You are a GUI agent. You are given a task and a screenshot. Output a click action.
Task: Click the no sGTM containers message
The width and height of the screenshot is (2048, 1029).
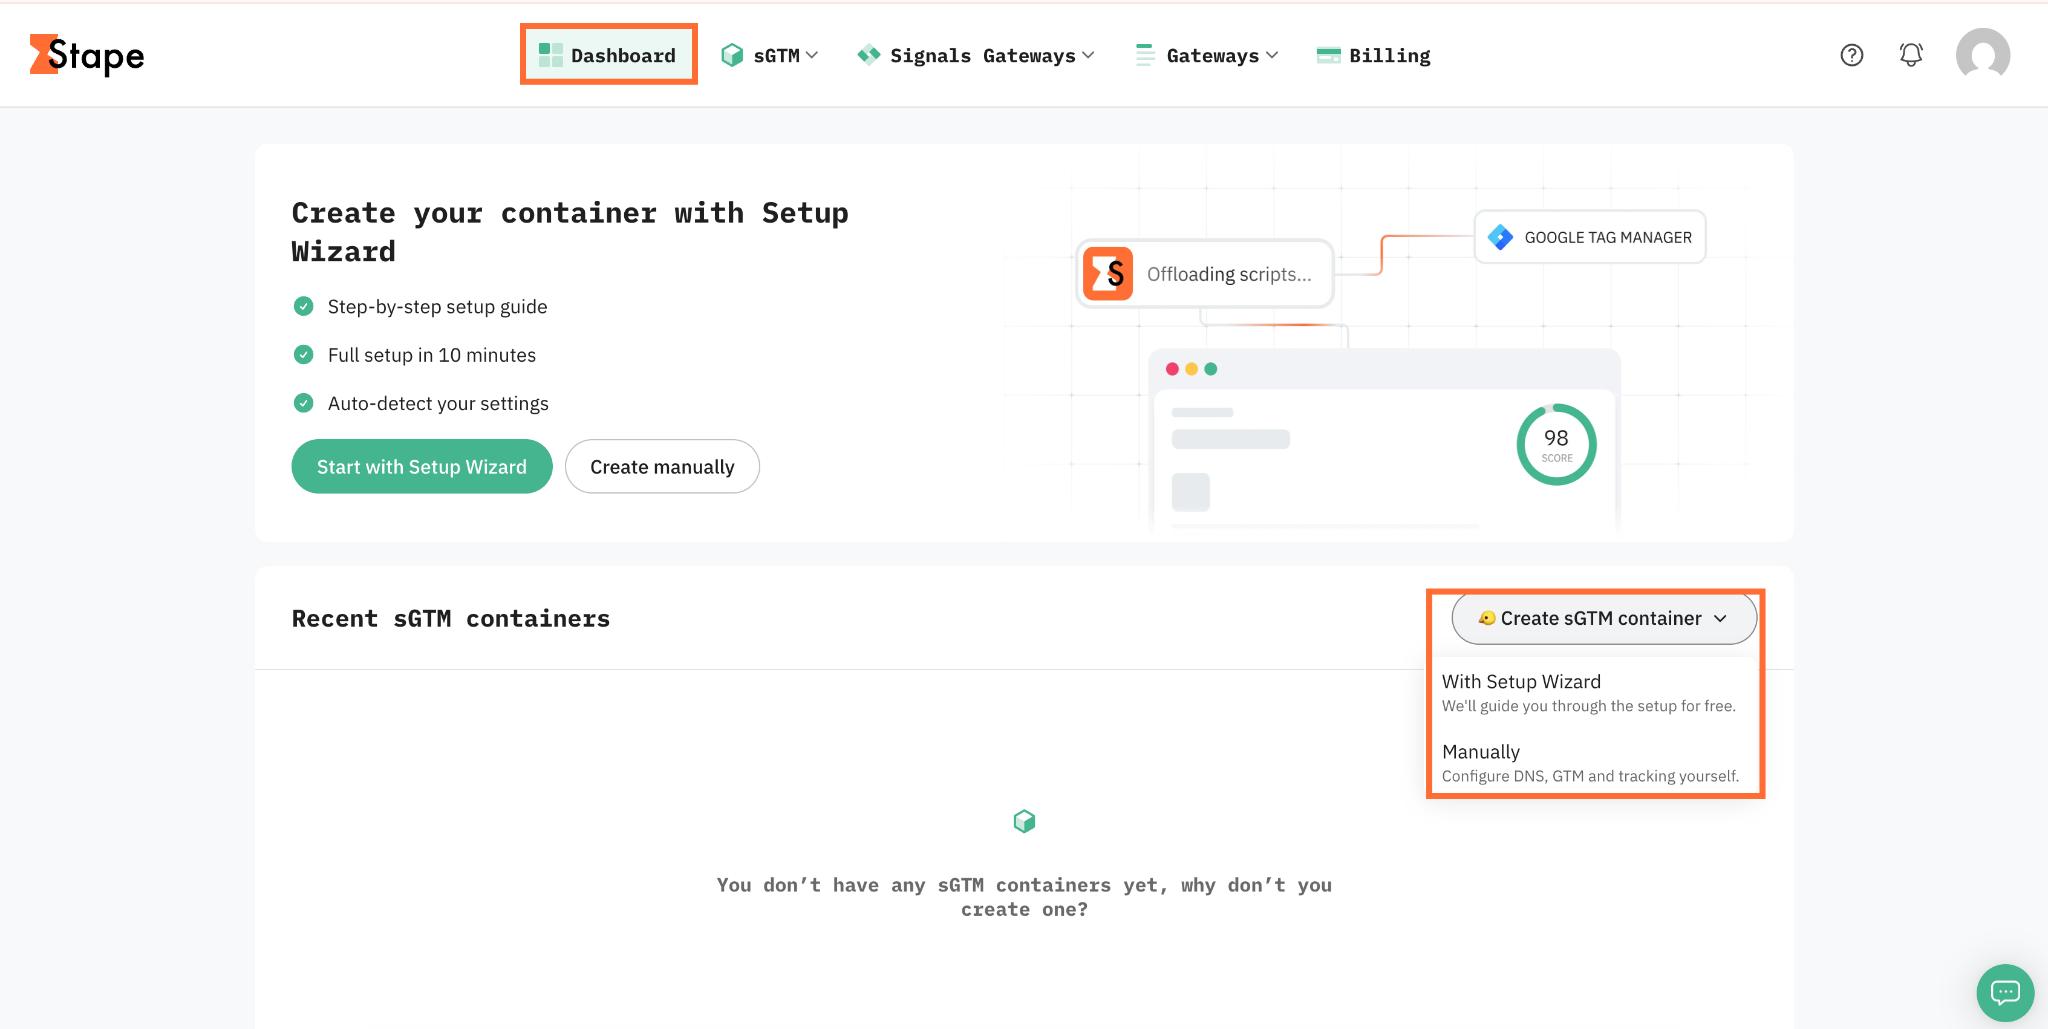coord(1024,897)
